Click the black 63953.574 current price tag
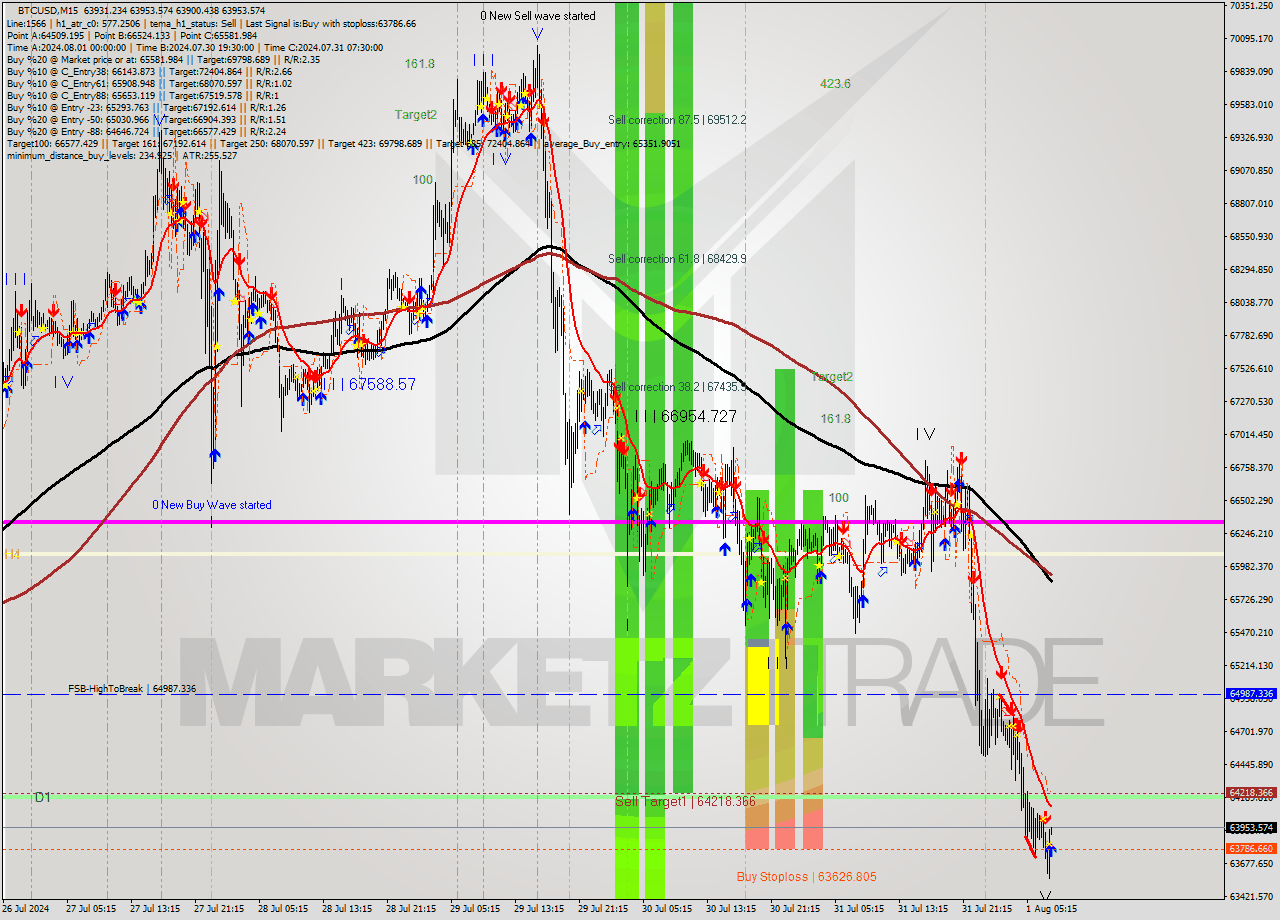The height and width of the screenshot is (920, 1280). pos(1251,828)
